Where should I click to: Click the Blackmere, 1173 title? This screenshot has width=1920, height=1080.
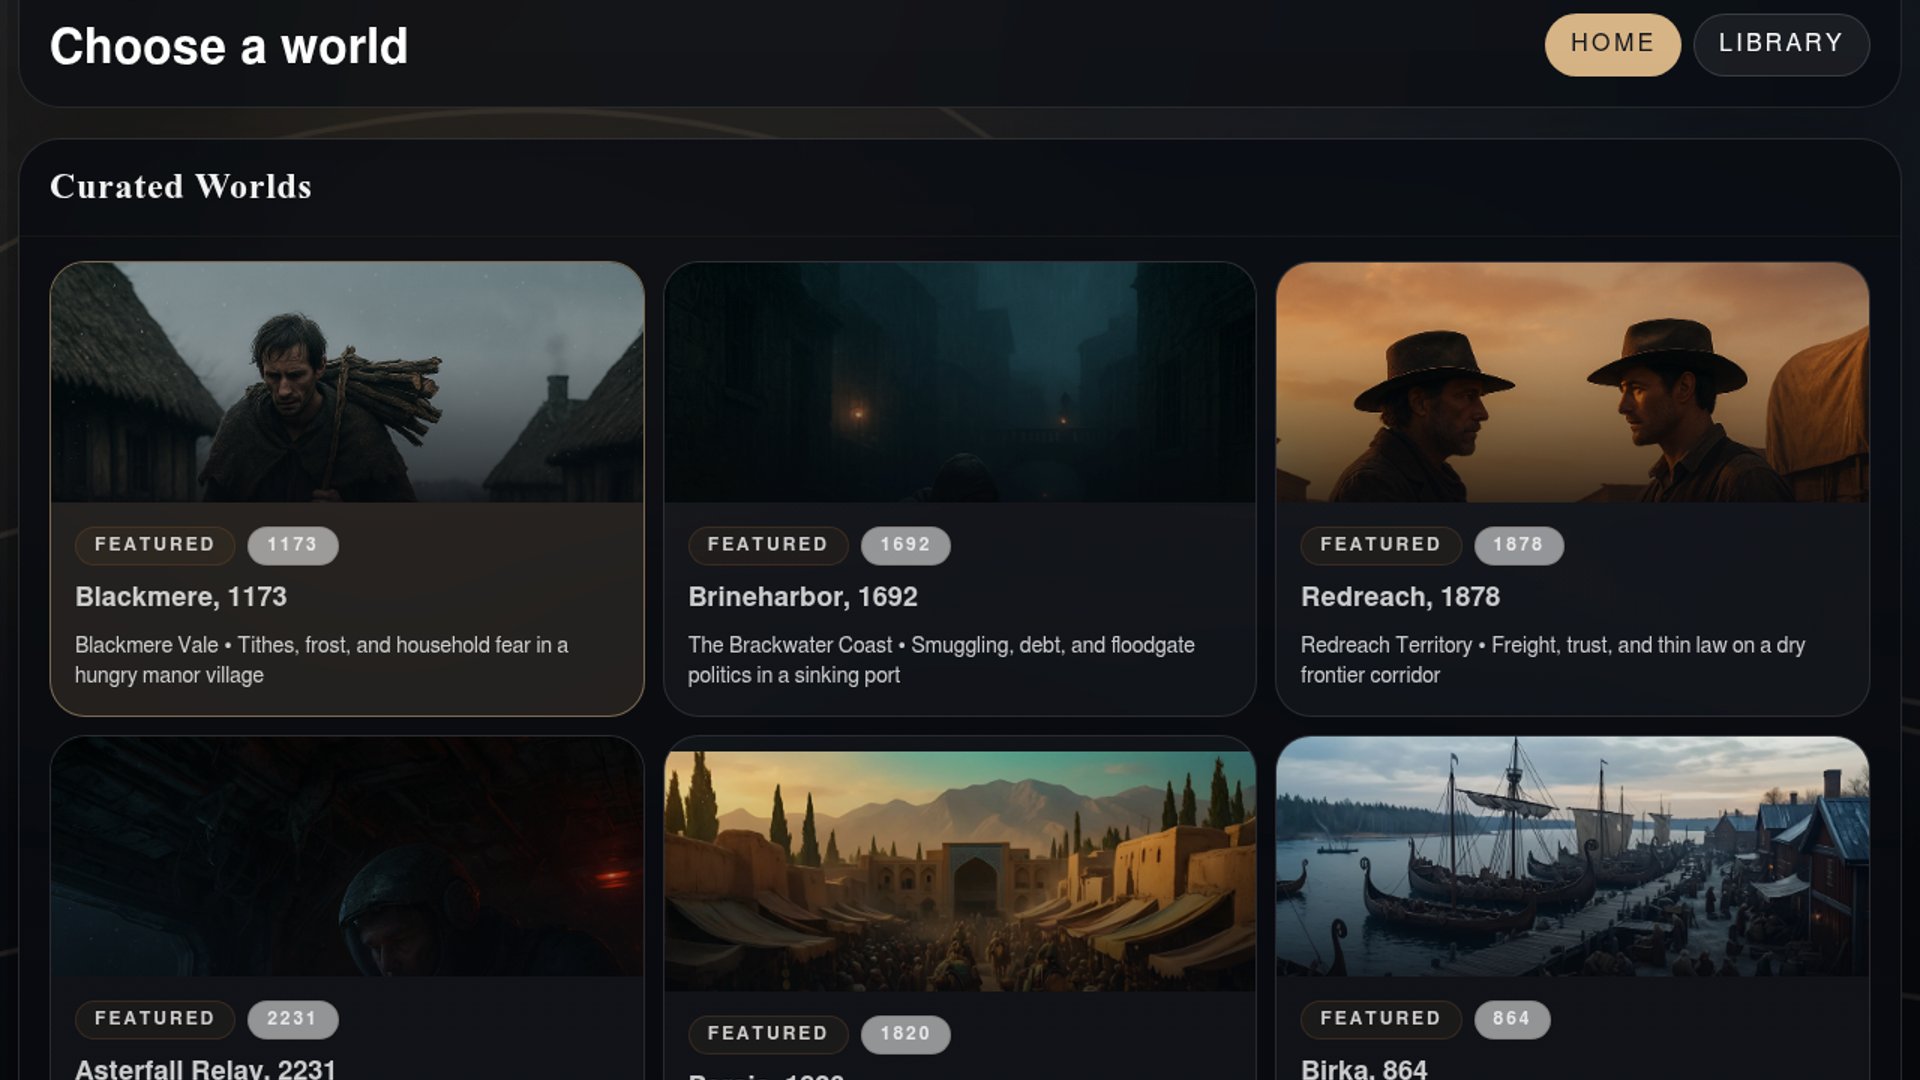(x=181, y=597)
